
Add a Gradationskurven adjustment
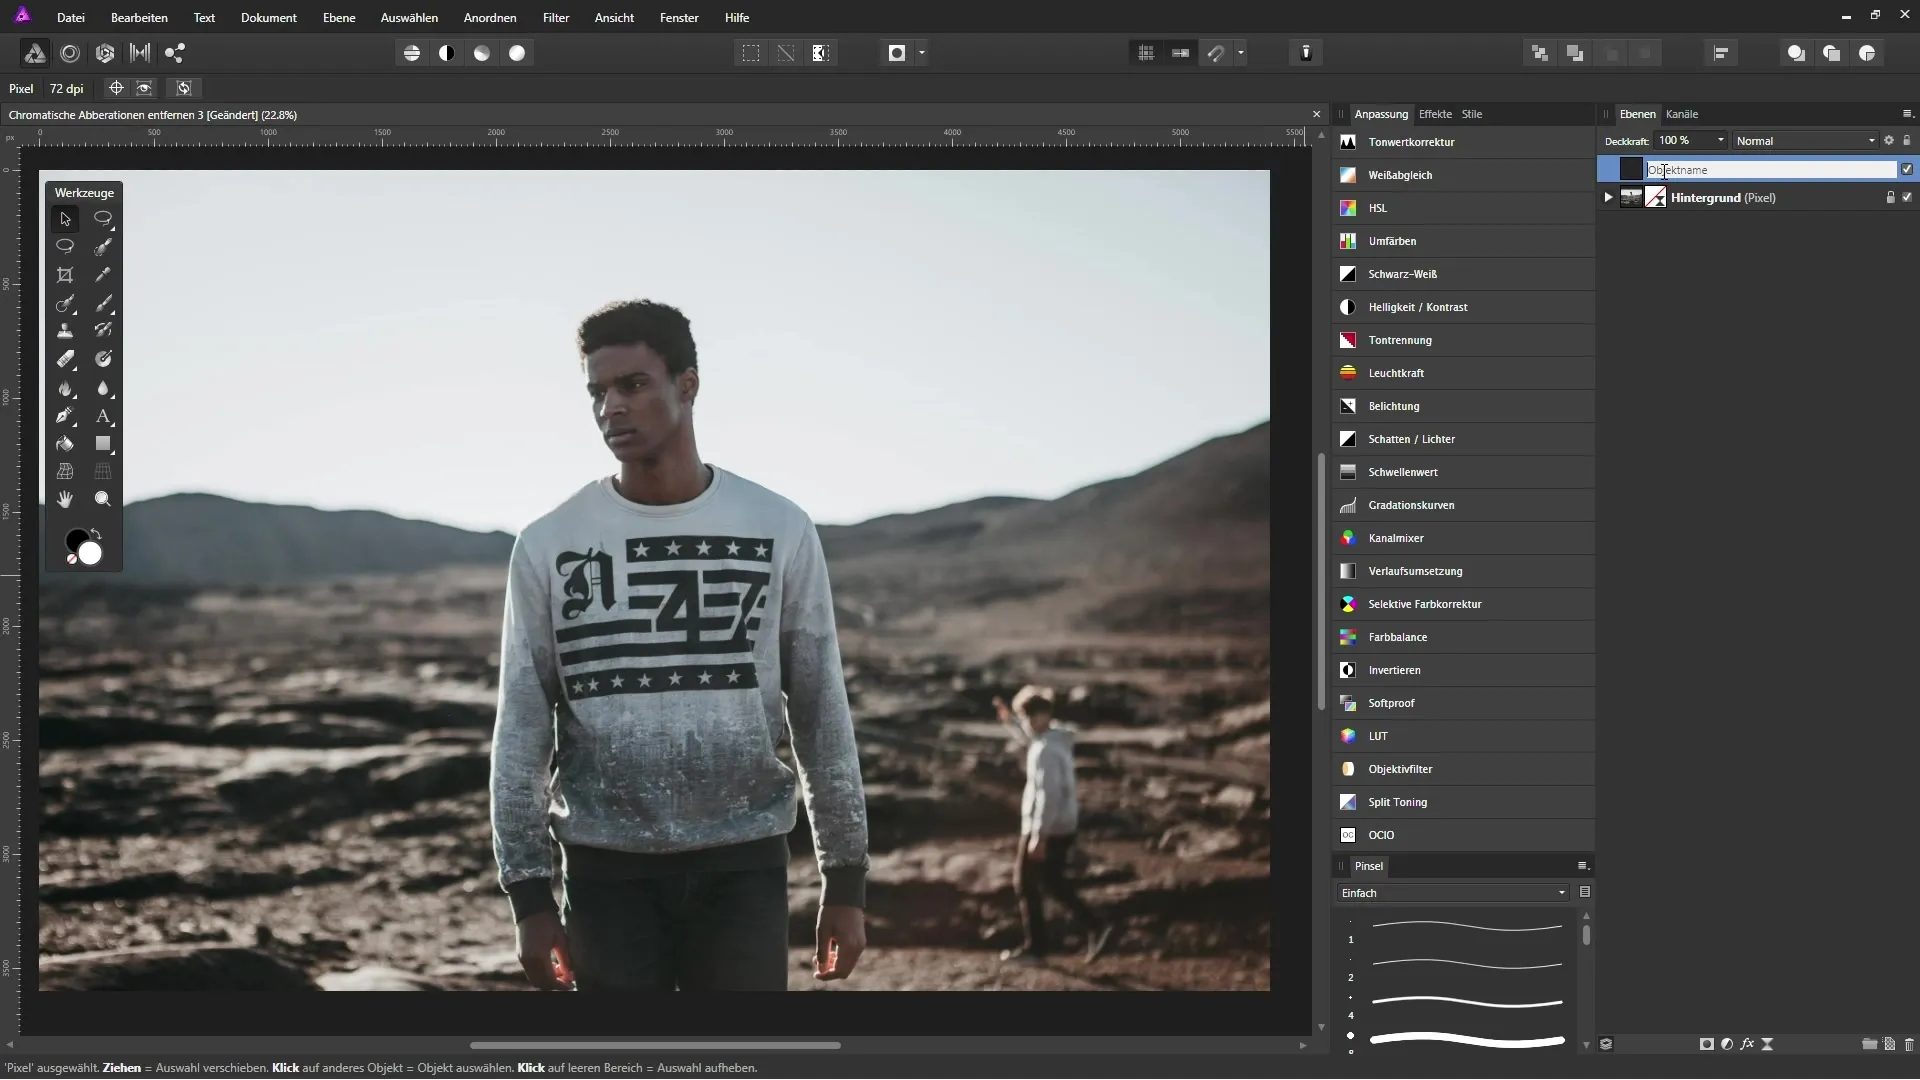point(1463,505)
